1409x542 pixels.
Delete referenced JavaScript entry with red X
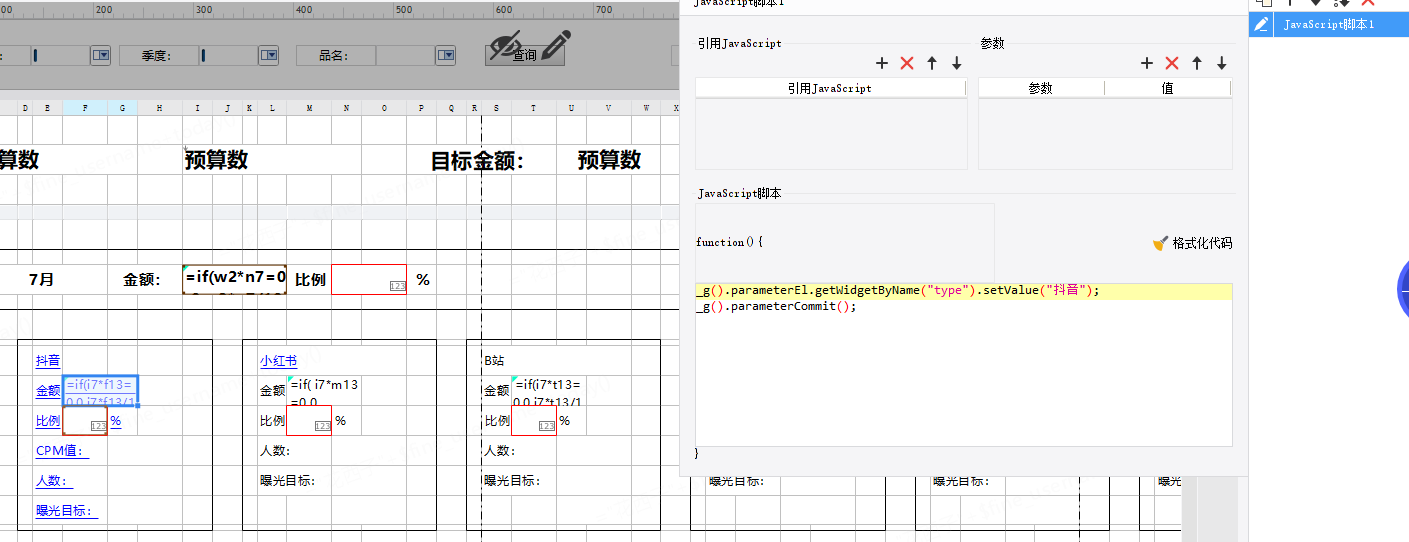pyautogui.click(x=907, y=63)
